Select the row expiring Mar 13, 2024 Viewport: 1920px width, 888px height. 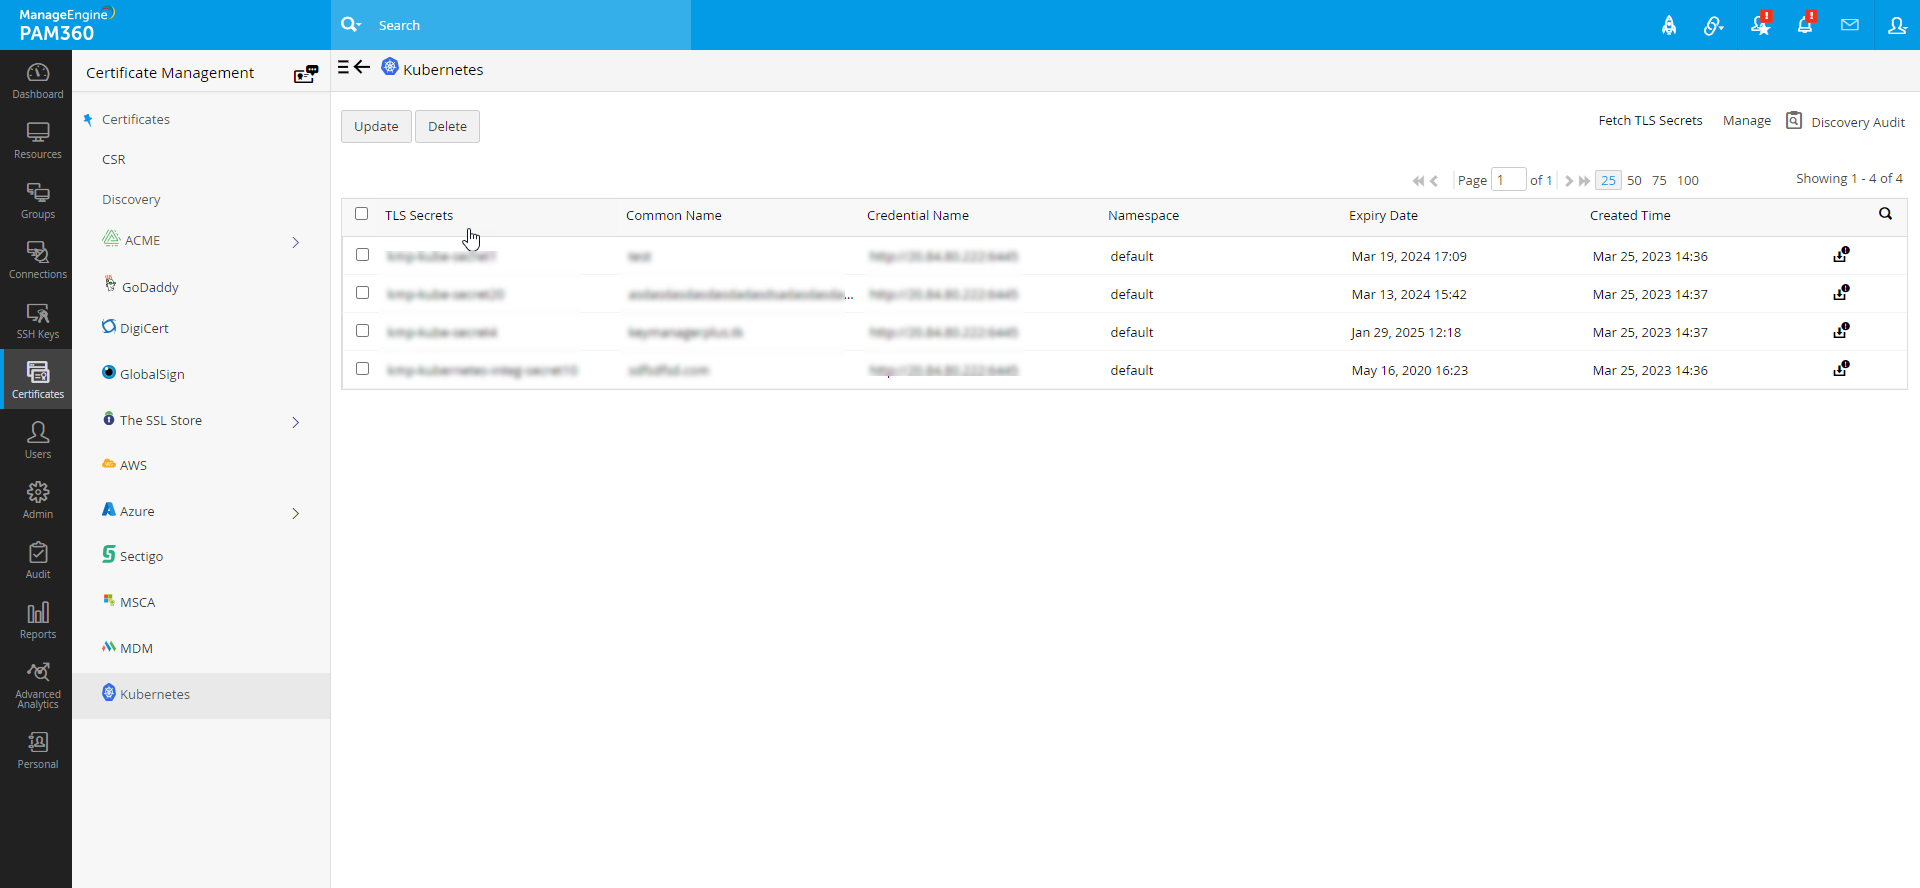[363, 293]
